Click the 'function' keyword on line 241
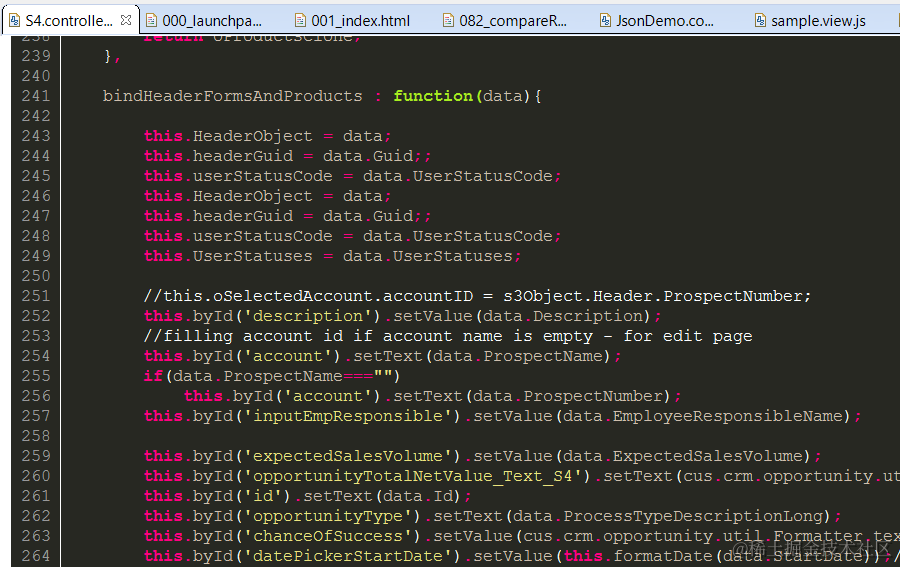 tap(433, 96)
